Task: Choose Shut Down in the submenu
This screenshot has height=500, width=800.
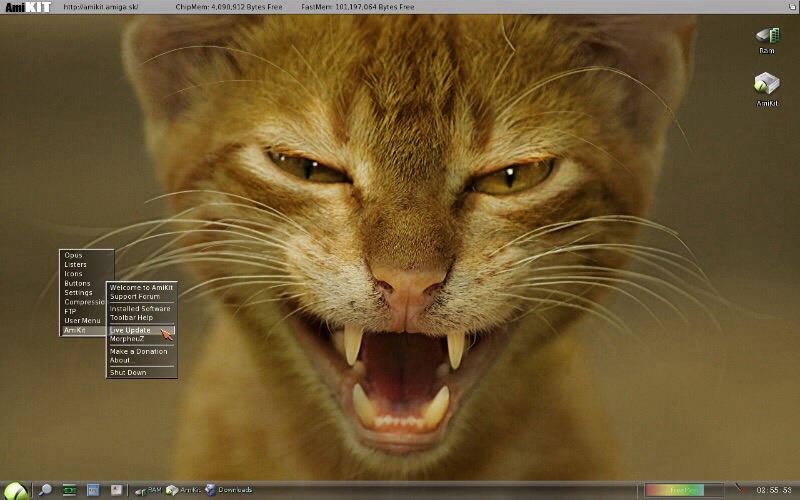Action: (128, 372)
